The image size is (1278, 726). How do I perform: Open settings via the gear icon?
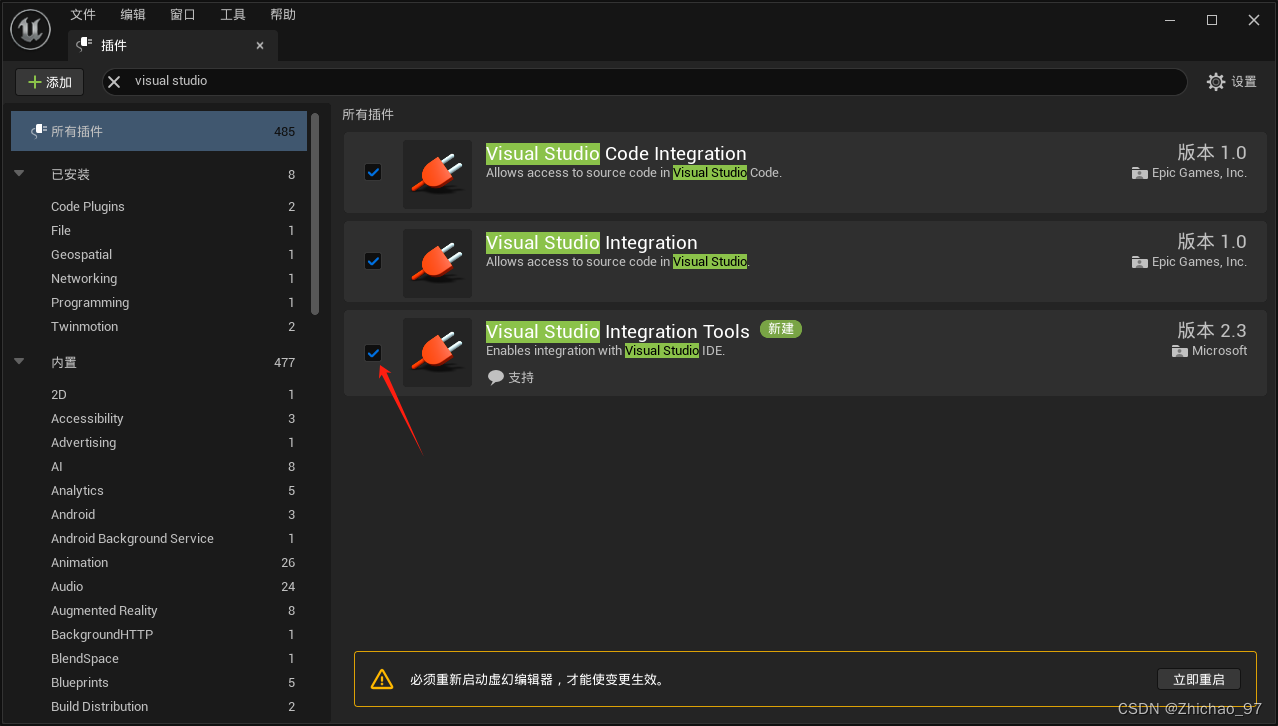coord(1215,82)
